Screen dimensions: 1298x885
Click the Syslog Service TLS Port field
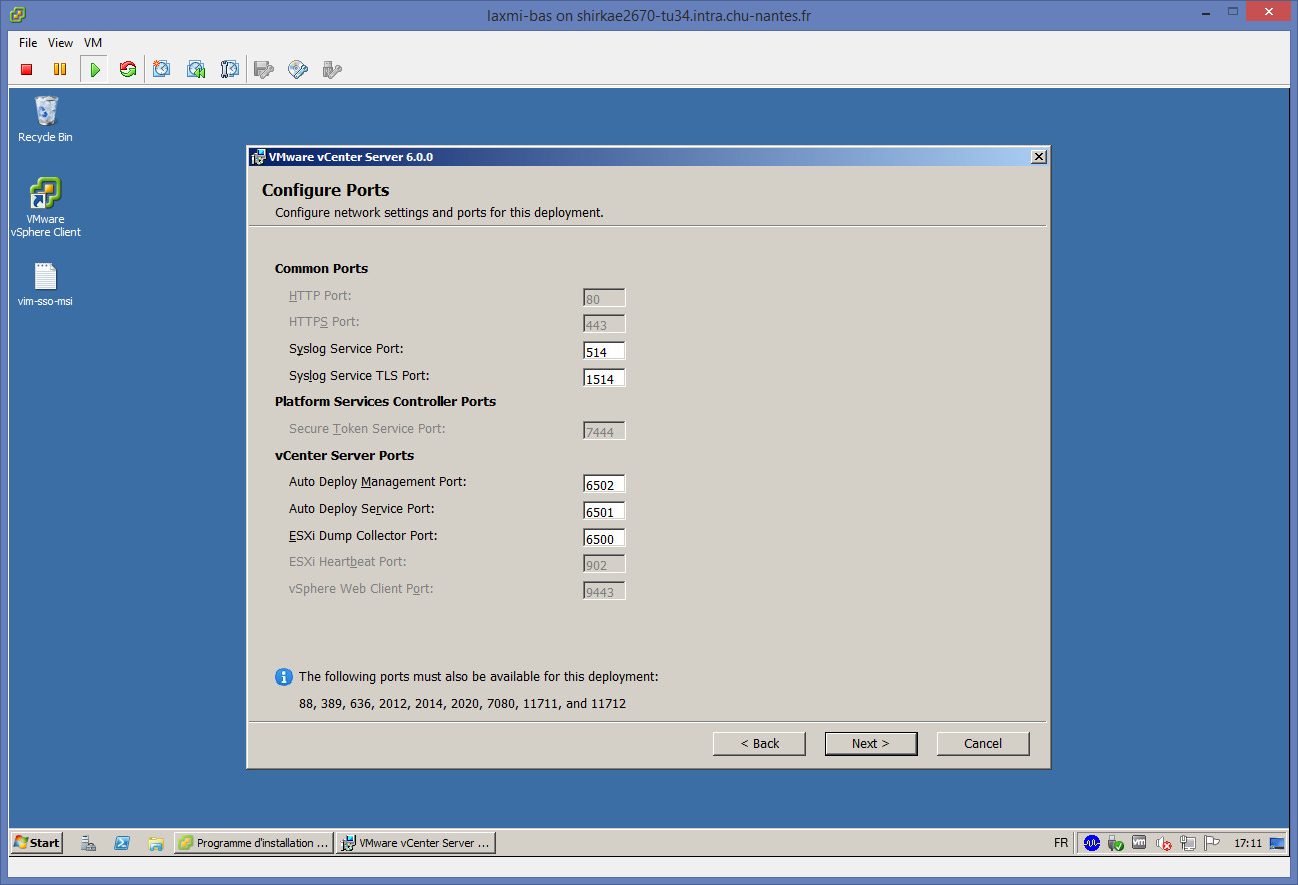point(604,378)
